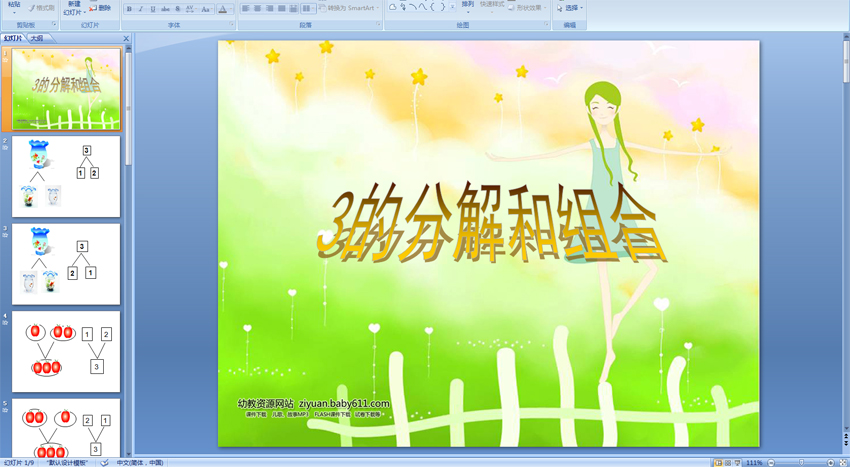This screenshot has height=467, width=850.
Task: Click the zoom slider in status bar
Action: [x=800, y=463]
